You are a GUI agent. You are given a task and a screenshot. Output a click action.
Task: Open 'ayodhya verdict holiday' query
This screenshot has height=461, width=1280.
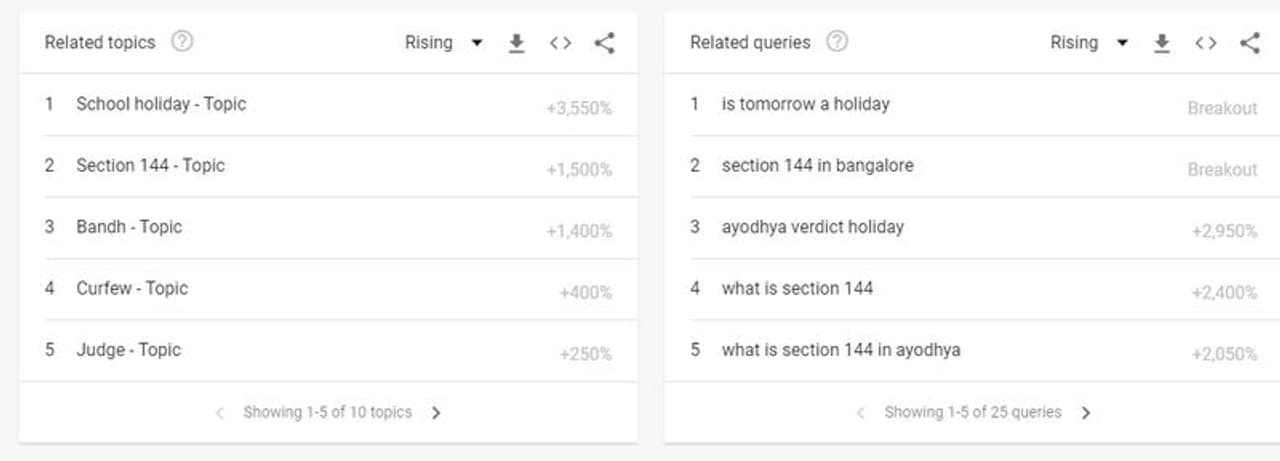pos(812,227)
